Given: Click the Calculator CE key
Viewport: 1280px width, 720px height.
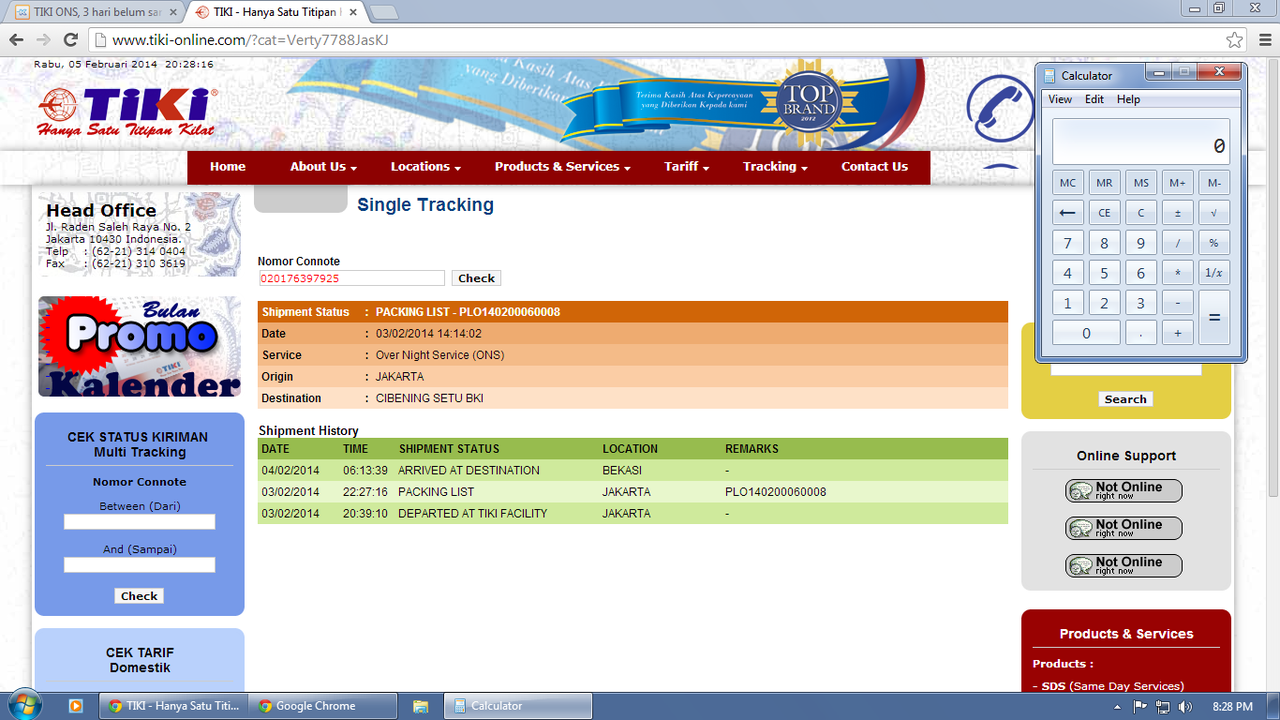Looking at the screenshot, I should [x=1104, y=212].
